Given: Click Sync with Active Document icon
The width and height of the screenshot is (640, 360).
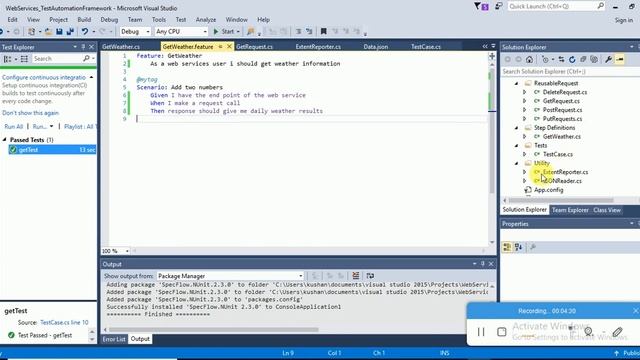Looking at the screenshot, I should tap(562, 60).
